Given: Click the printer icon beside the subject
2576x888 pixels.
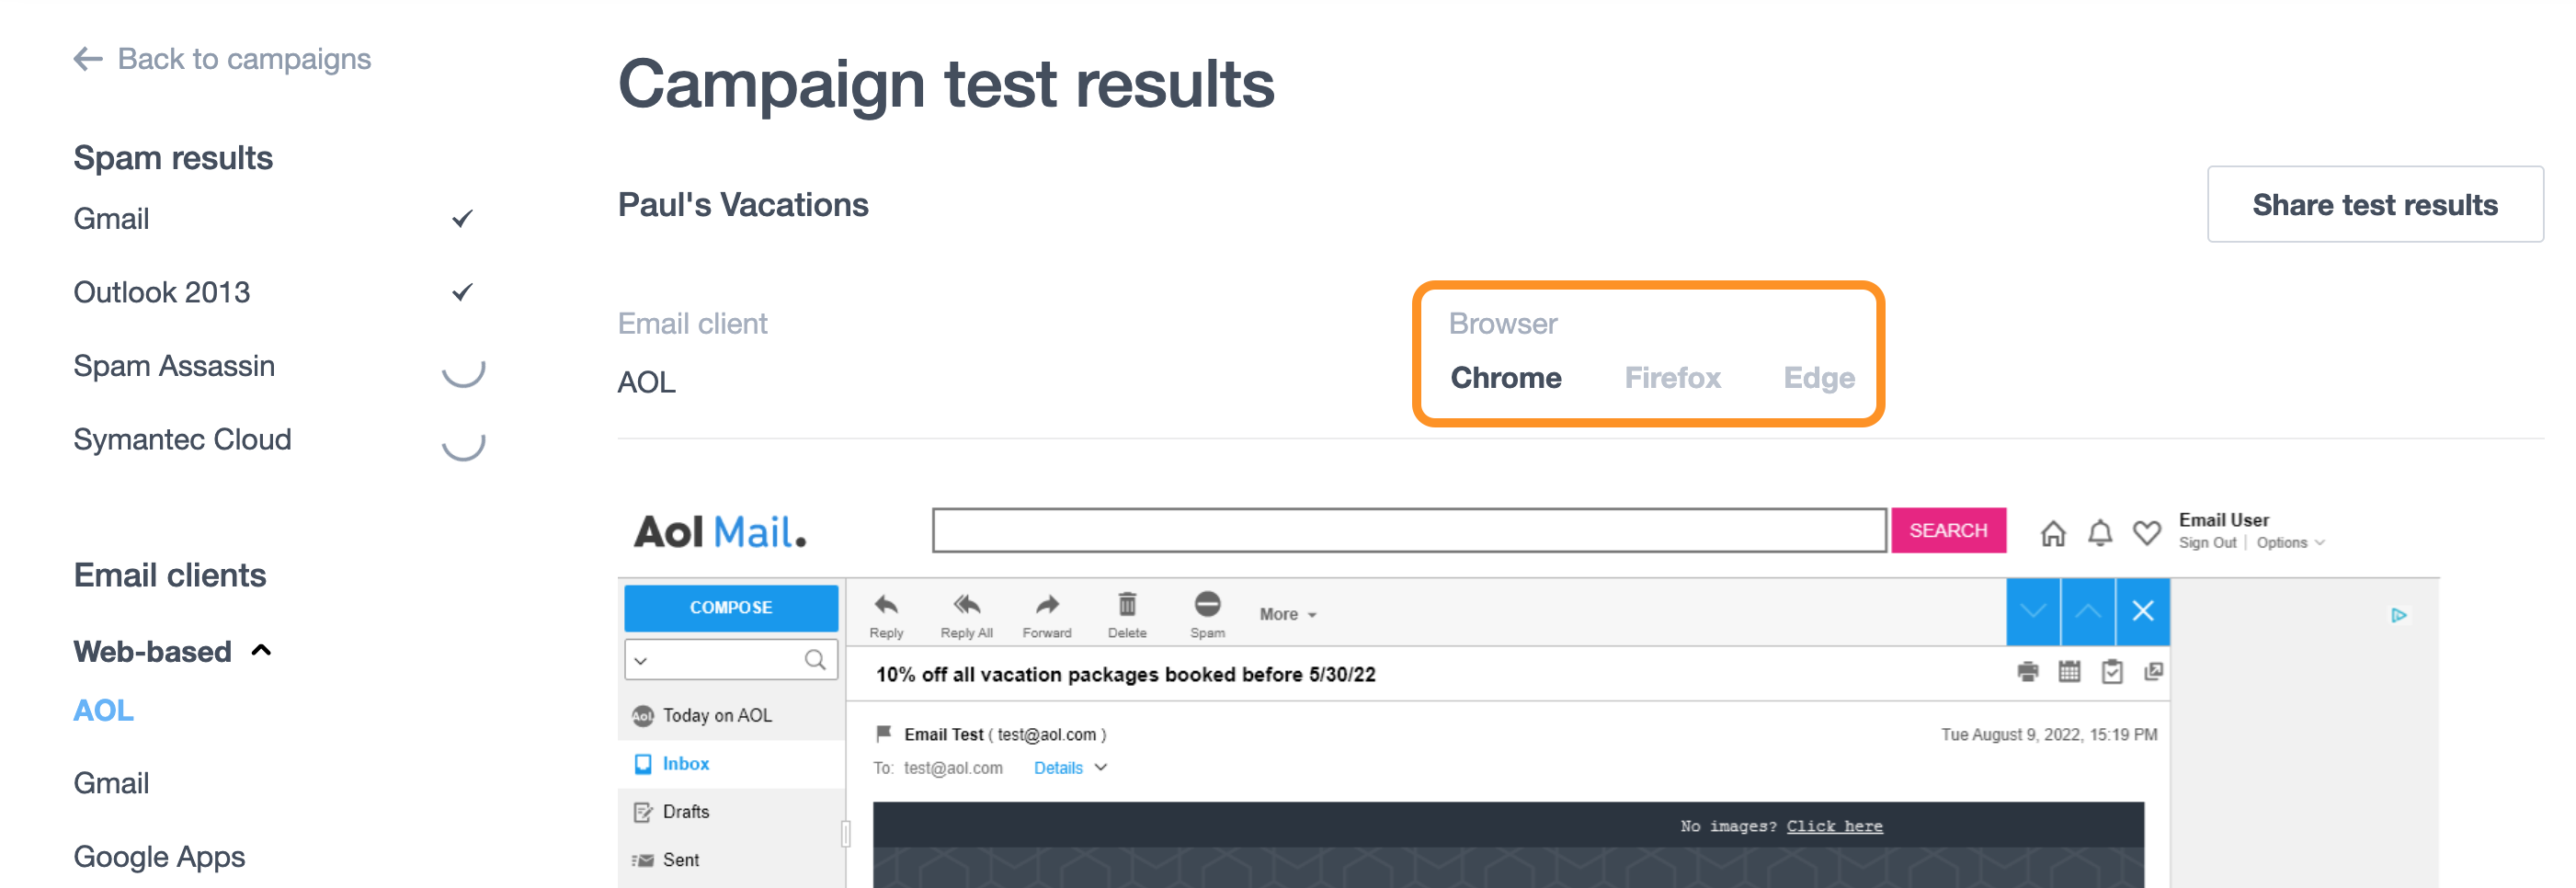Looking at the screenshot, I should (2027, 672).
